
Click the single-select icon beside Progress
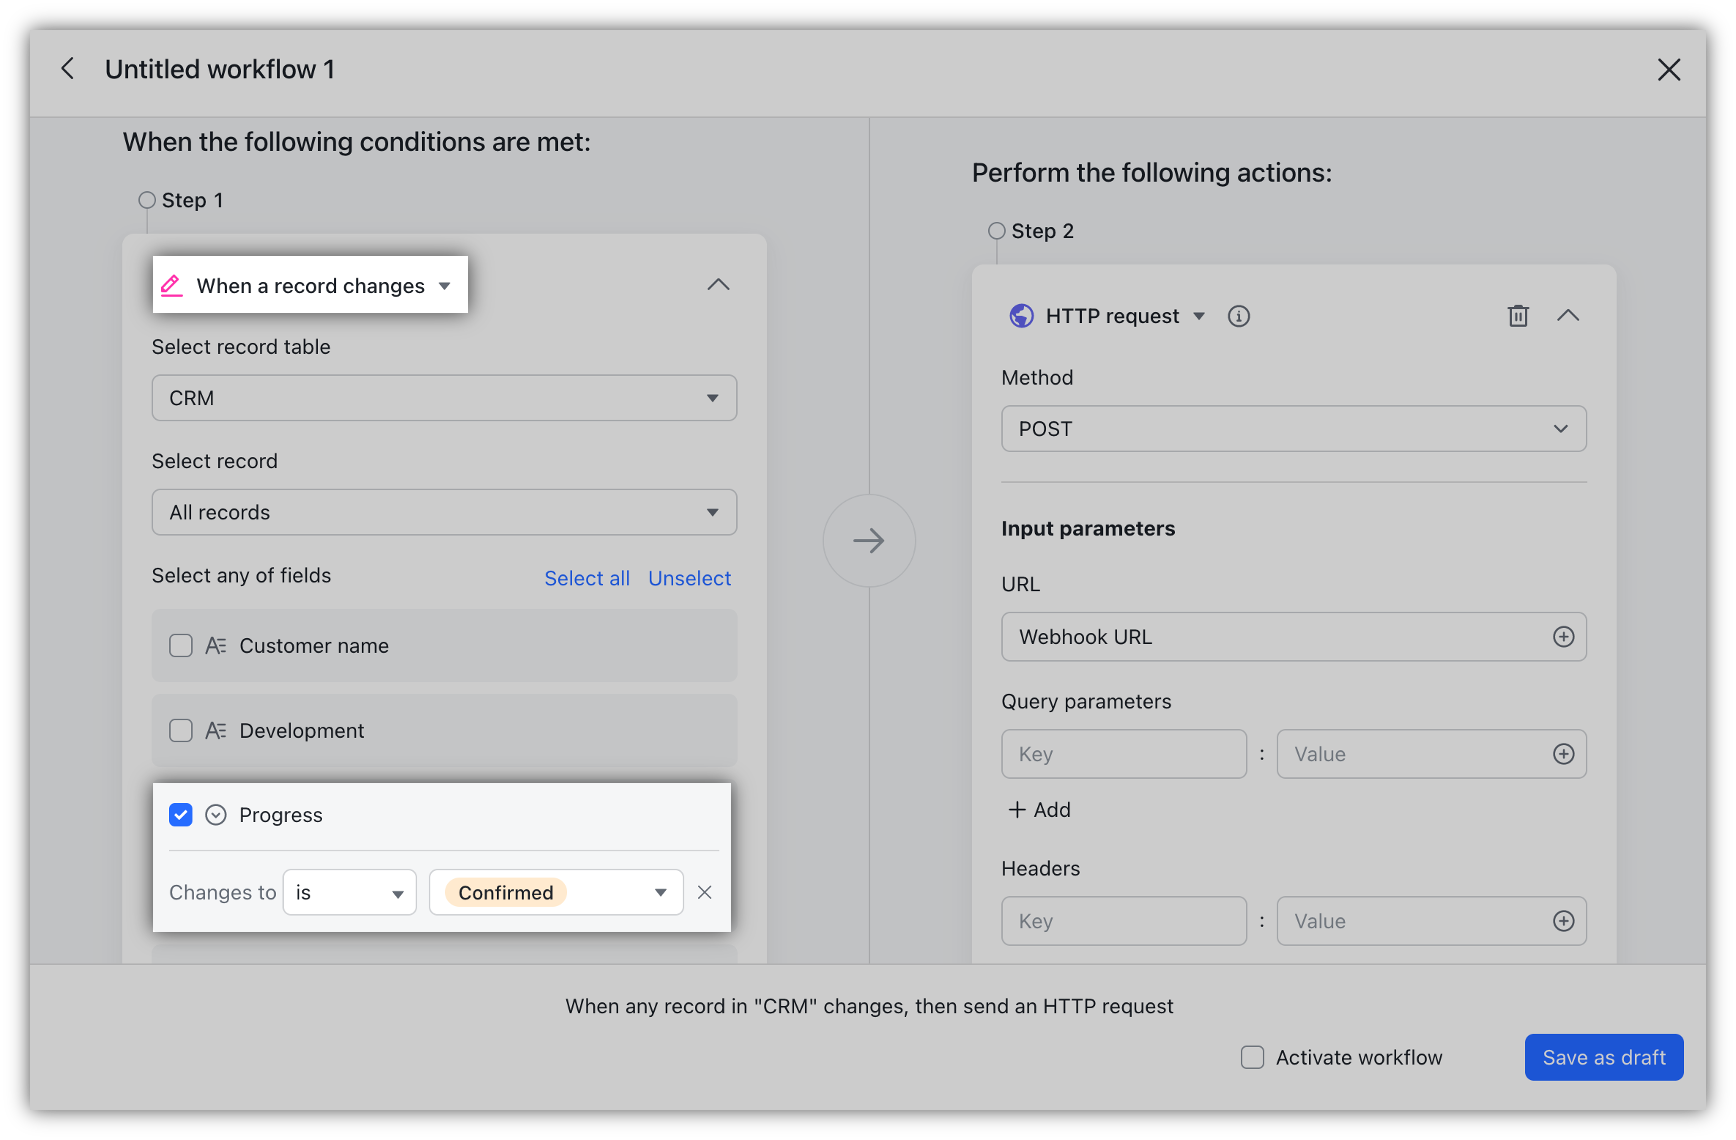click(x=215, y=814)
